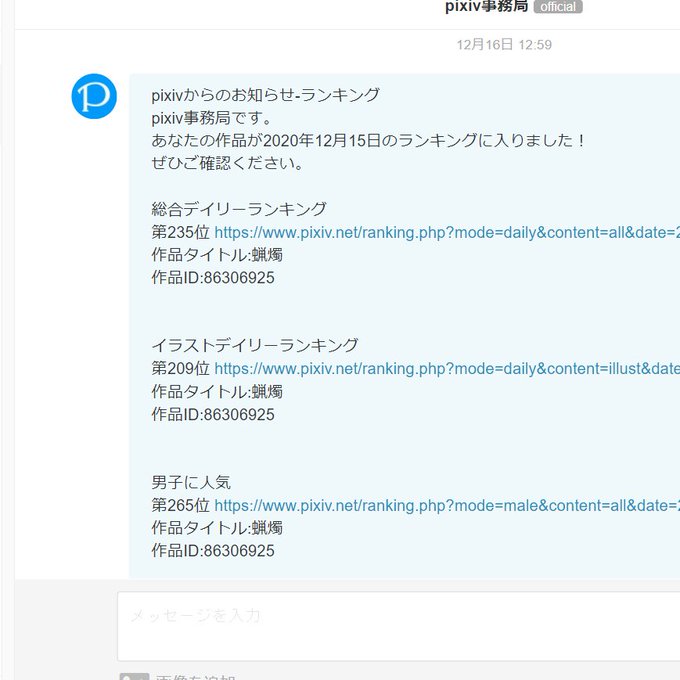
Task: Click the メッセージを入力 message input box
Action: (399, 626)
